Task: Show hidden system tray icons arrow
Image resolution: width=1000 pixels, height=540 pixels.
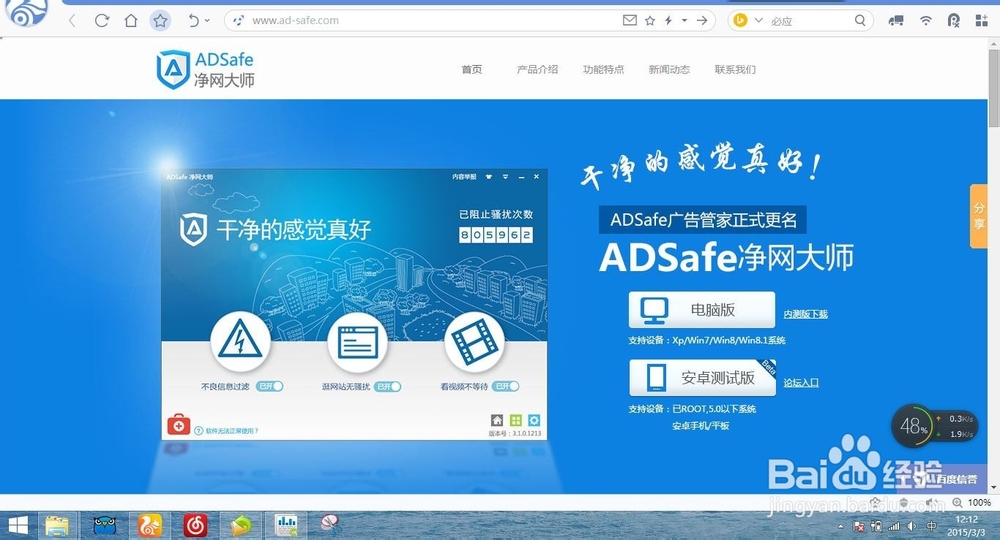Action: (841, 527)
